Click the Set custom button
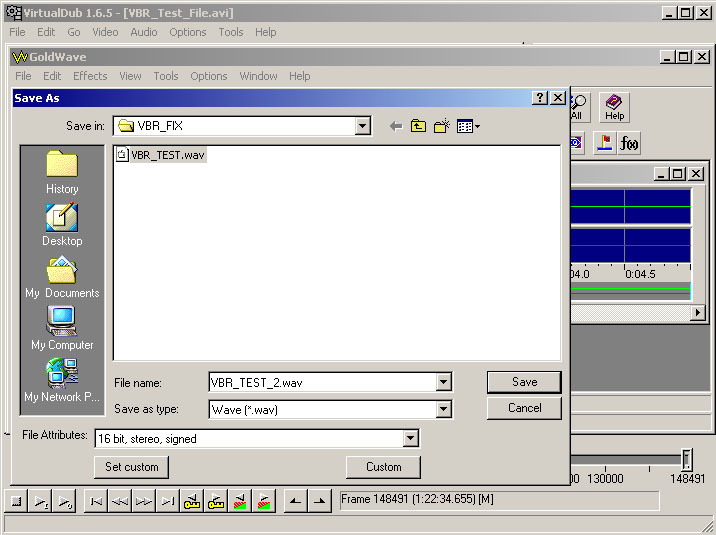Image resolution: width=716 pixels, height=535 pixels. [132, 467]
